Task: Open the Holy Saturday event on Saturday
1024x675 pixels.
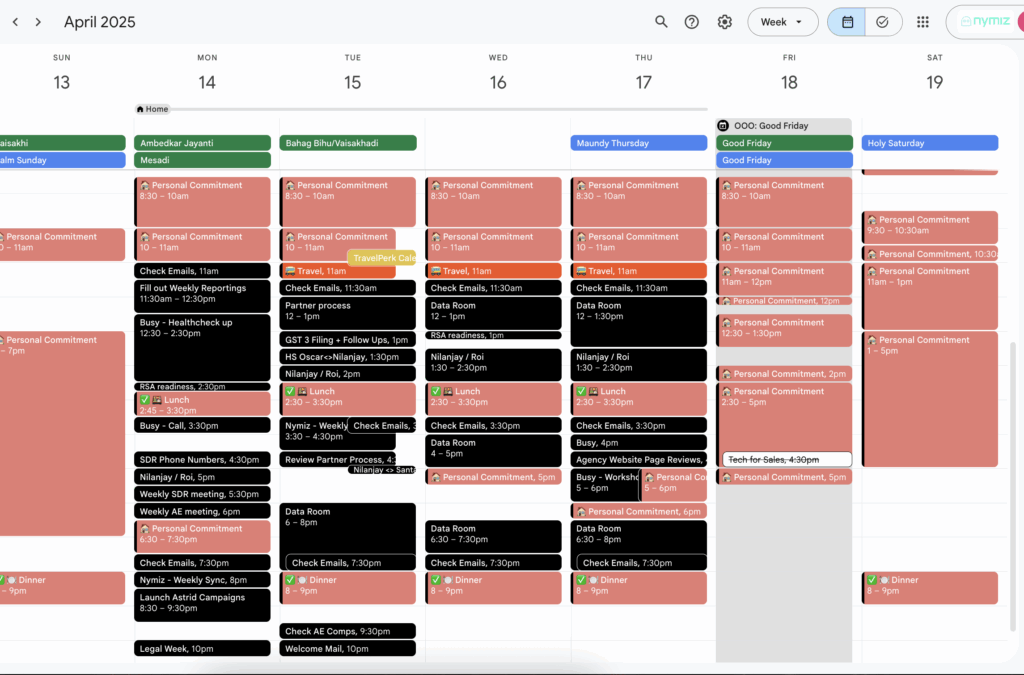Action: [x=929, y=142]
